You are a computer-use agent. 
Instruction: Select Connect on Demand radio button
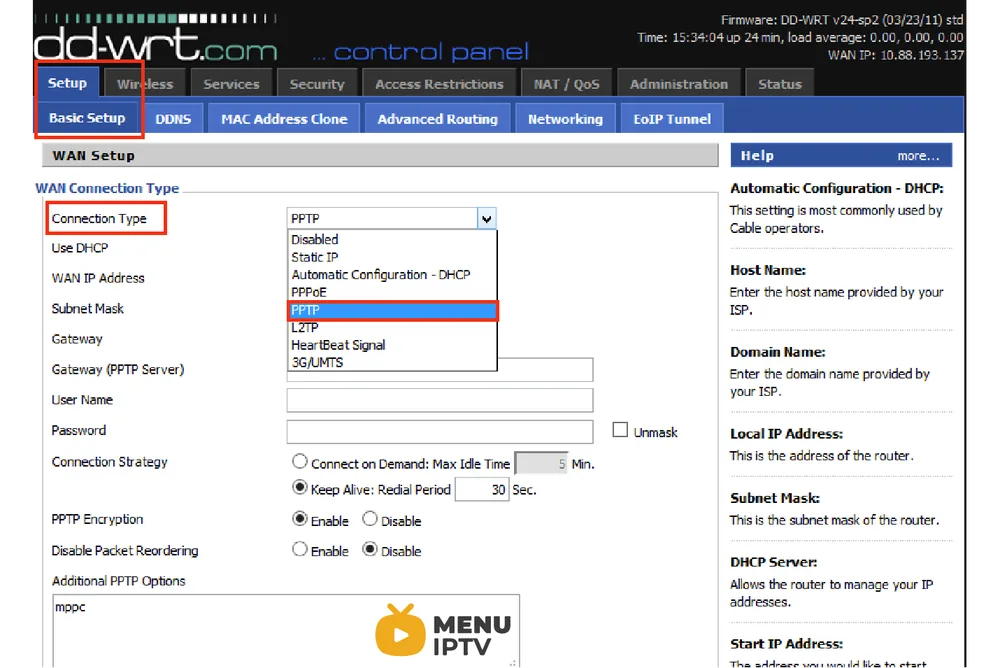[x=299, y=461]
